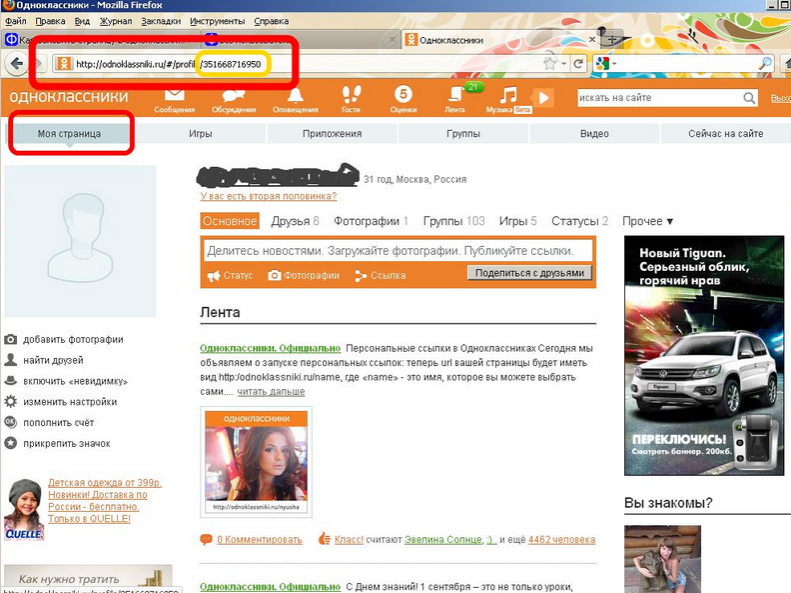Click person icon beside найти друзей
Viewport: 791px width, 593px height.
pos(11,360)
